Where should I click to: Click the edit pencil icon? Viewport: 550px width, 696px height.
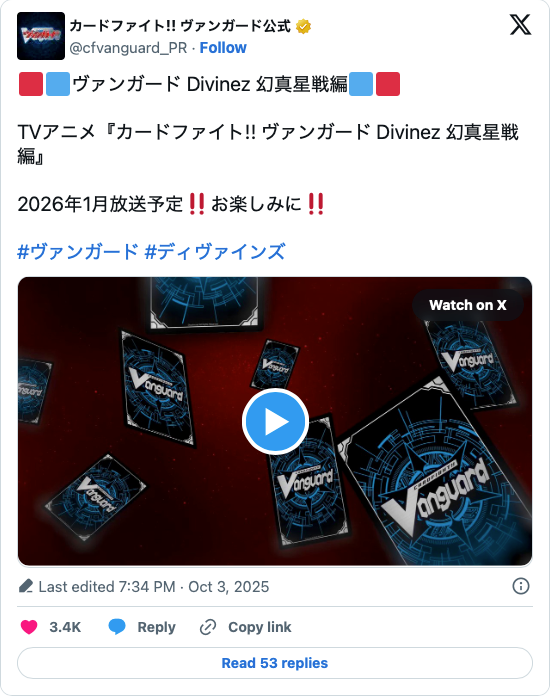click(26, 586)
